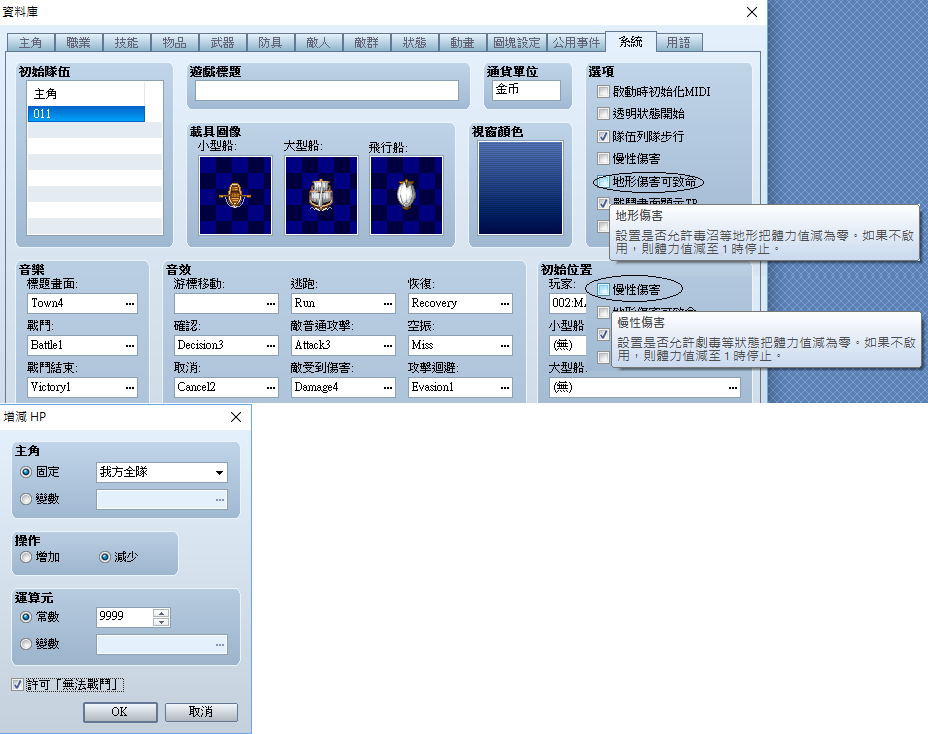The width and height of the screenshot is (928, 734).
Task: Open the 用語 tab
Action: pos(679,43)
